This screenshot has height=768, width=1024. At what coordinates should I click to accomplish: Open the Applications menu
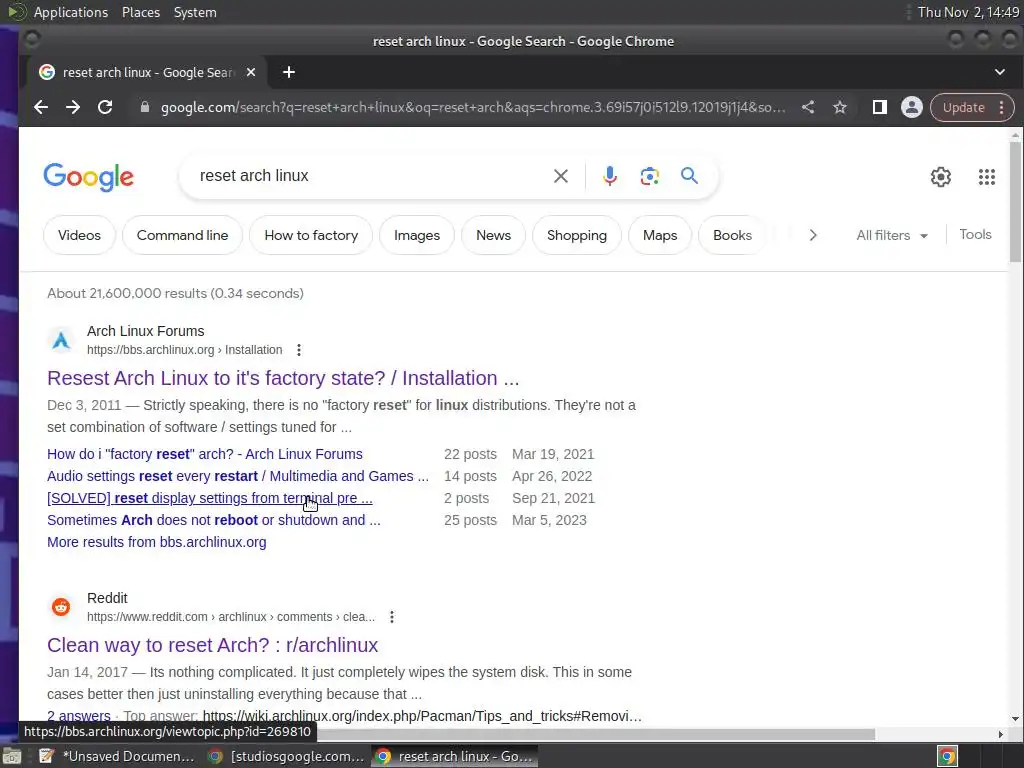[x=71, y=12]
